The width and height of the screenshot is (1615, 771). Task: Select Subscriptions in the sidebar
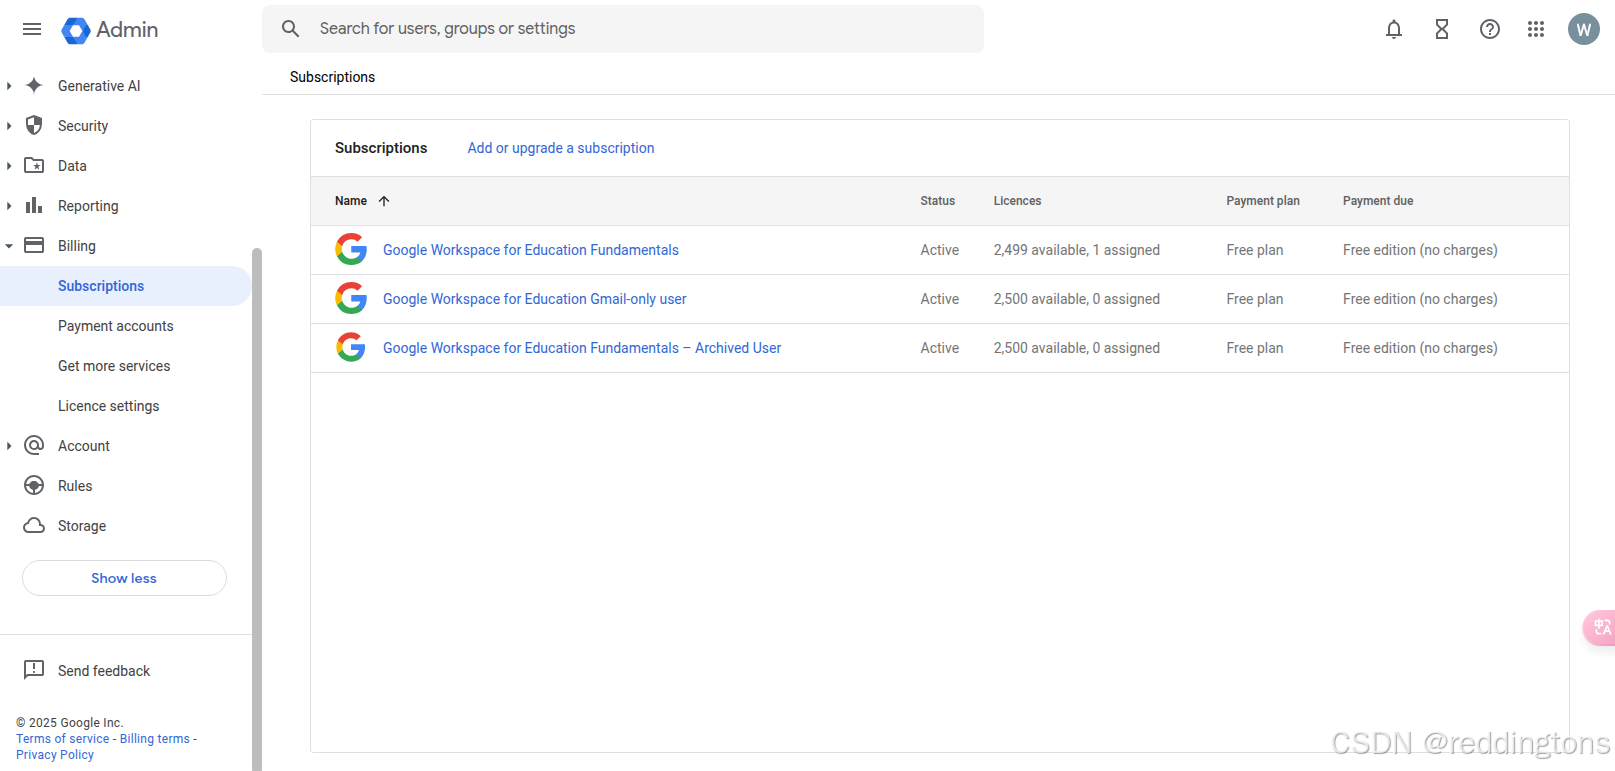[125, 286]
